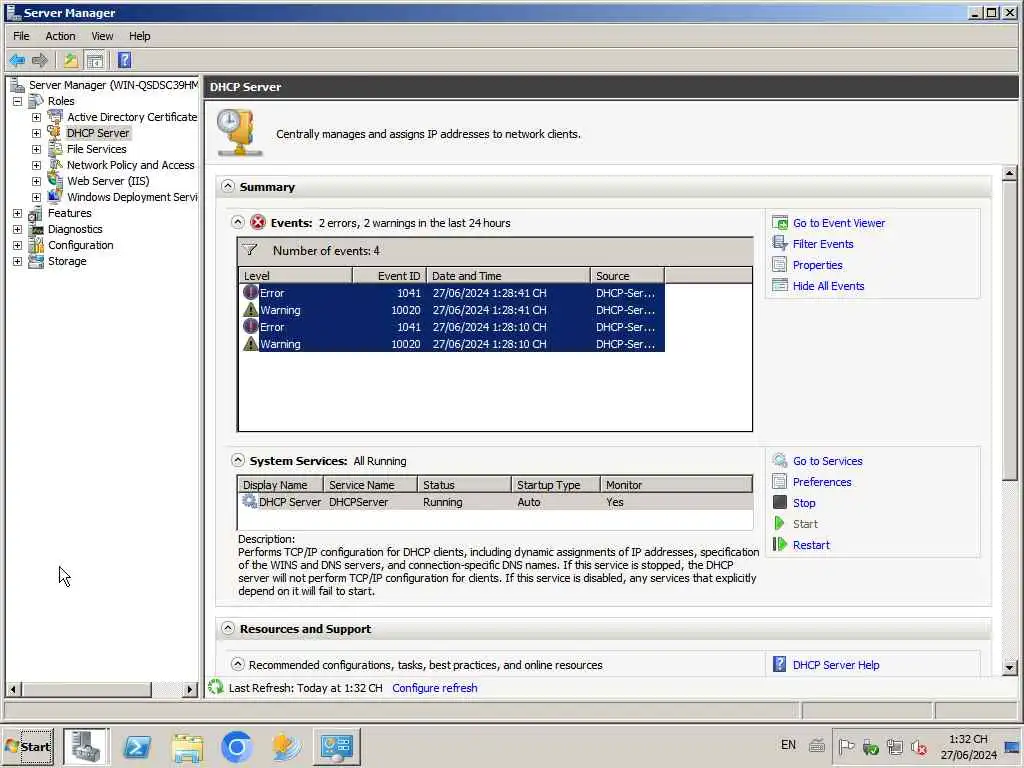This screenshot has width=1024, height=768.
Task: Collapse the System Services section chevron
Action: 238,460
